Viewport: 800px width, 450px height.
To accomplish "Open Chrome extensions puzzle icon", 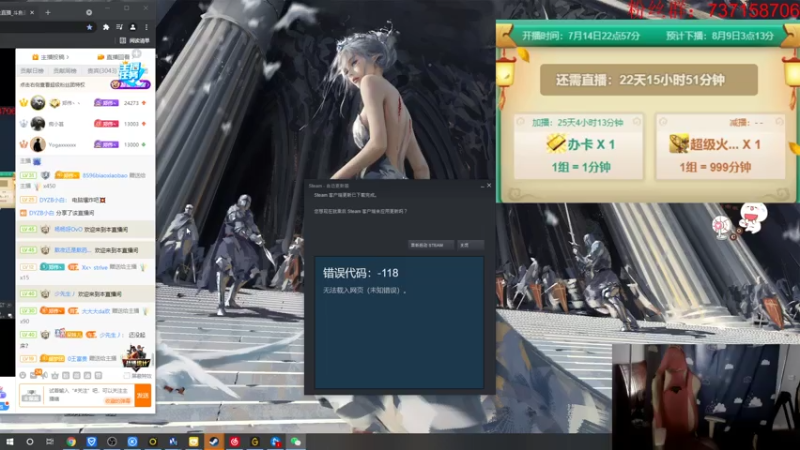I will point(106,27).
